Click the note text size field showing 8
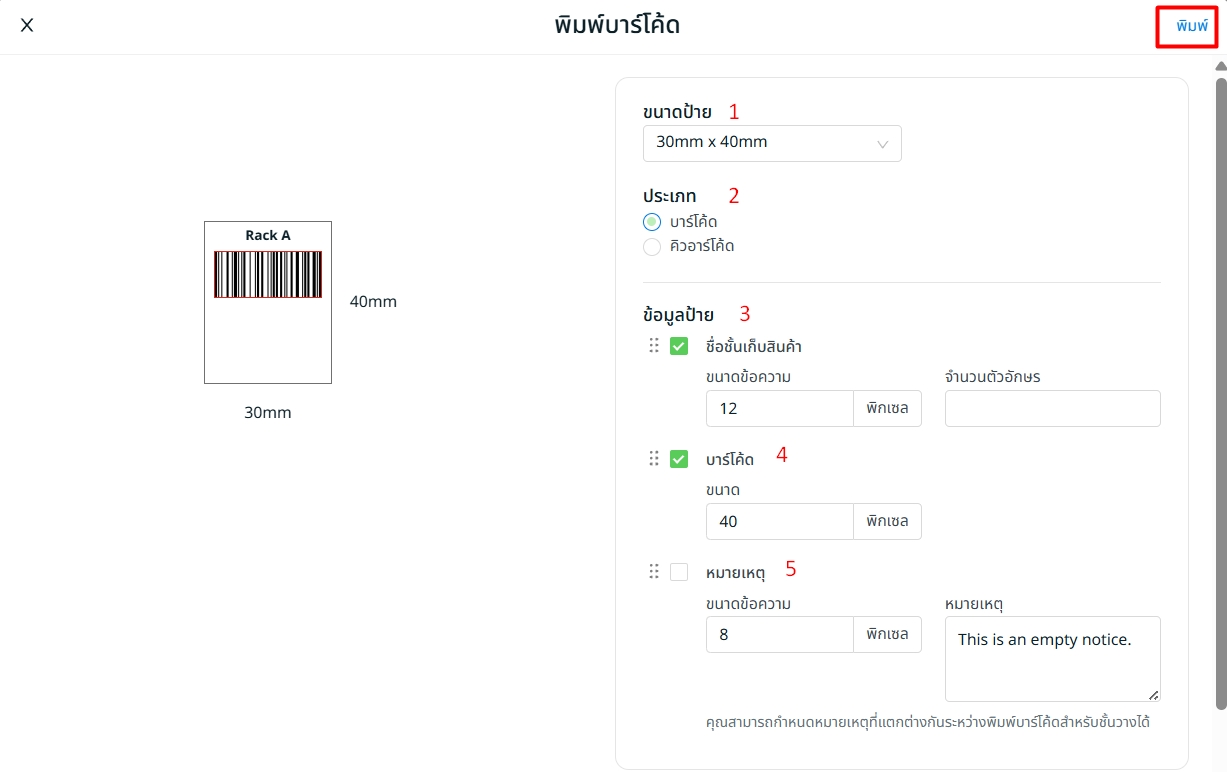Screen dimensions: 1227x772 pyautogui.click(x=779, y=634)
